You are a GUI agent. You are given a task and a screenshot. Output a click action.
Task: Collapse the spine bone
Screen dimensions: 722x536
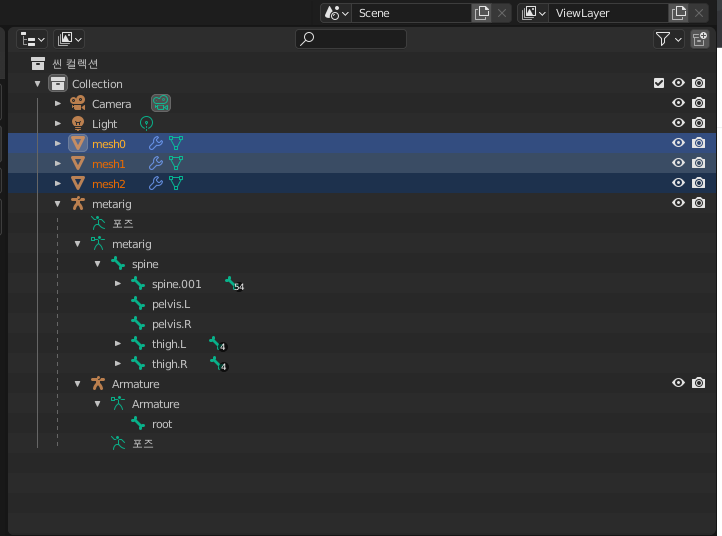tap(98, 264)
